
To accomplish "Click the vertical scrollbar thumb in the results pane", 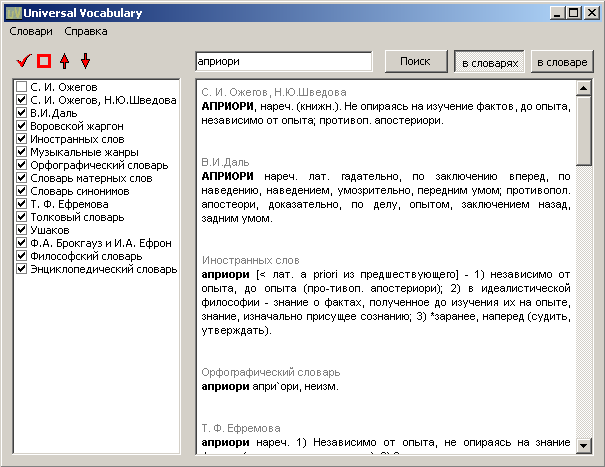I will [x=584, y=130].
